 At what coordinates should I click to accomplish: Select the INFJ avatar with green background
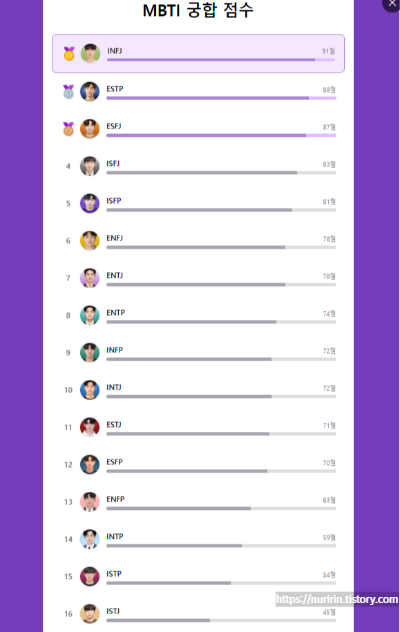coord(90,53)
